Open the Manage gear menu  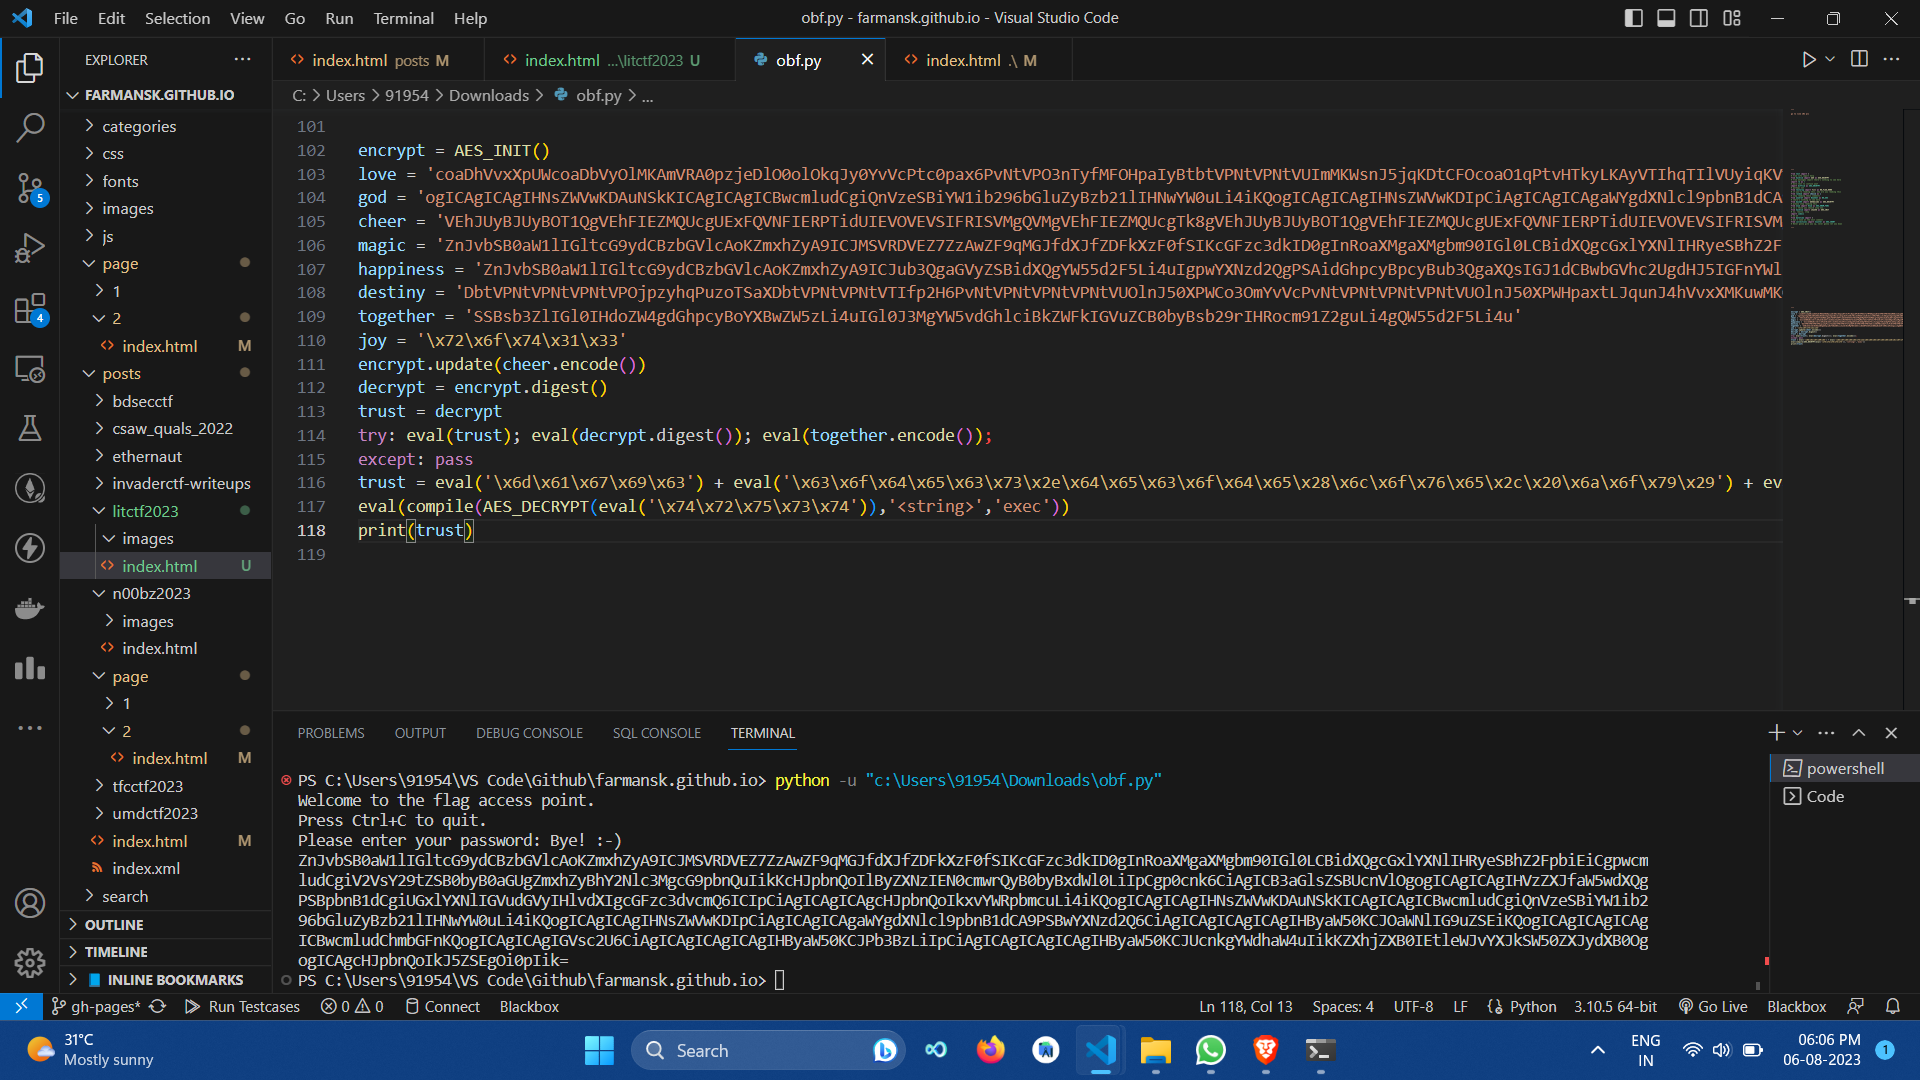[x=30, y=963]
